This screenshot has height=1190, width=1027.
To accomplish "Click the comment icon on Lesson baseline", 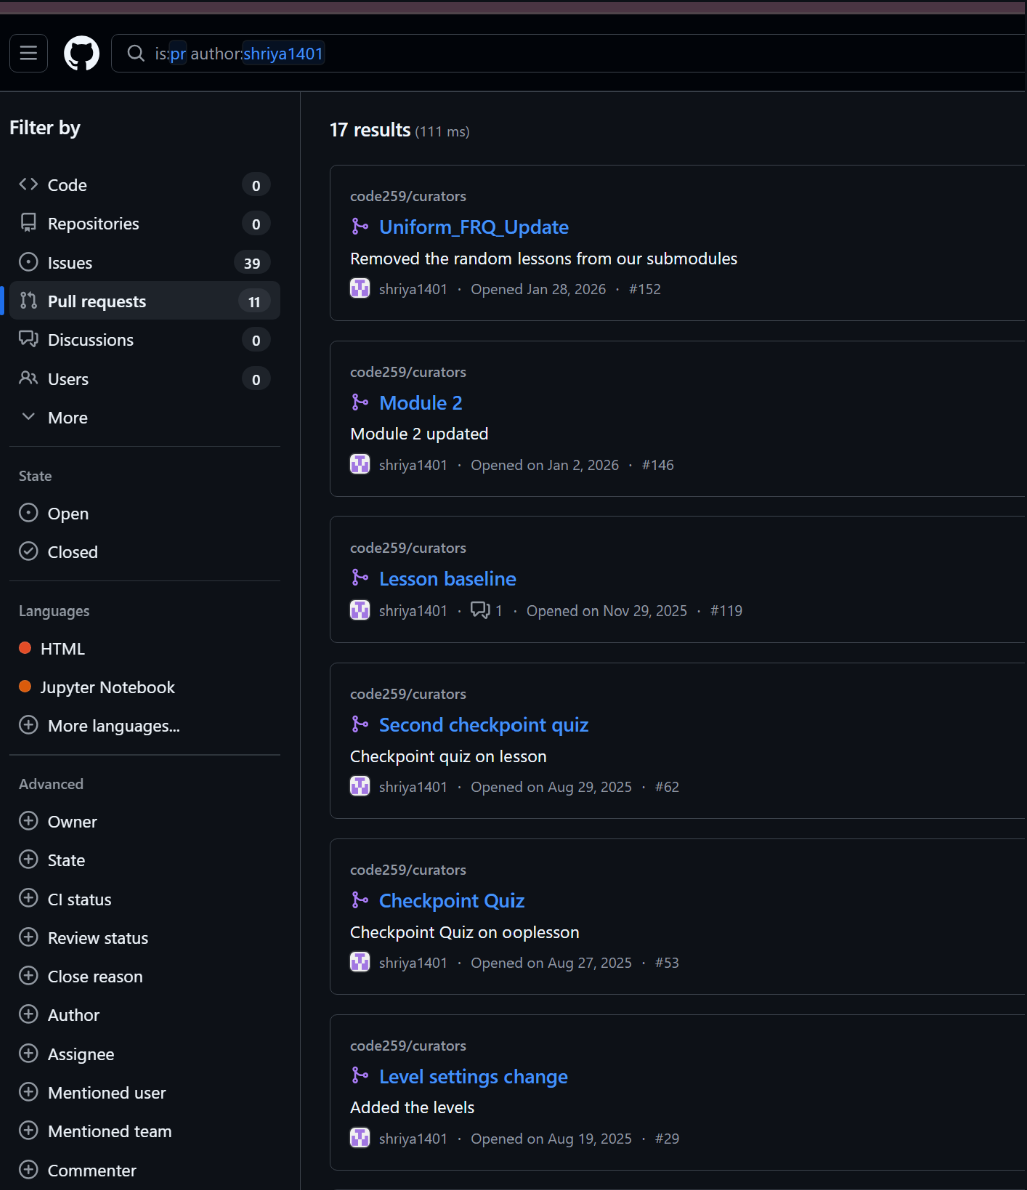I will tap(480, 610).
